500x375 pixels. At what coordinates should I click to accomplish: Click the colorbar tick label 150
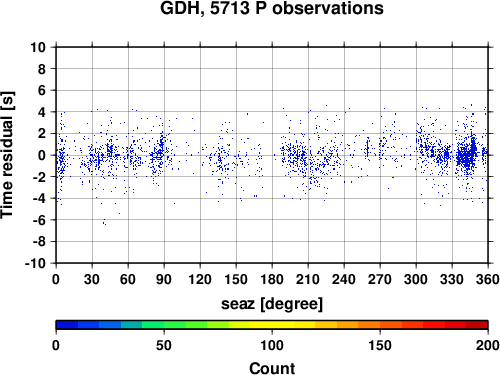[x=380, y=345]
